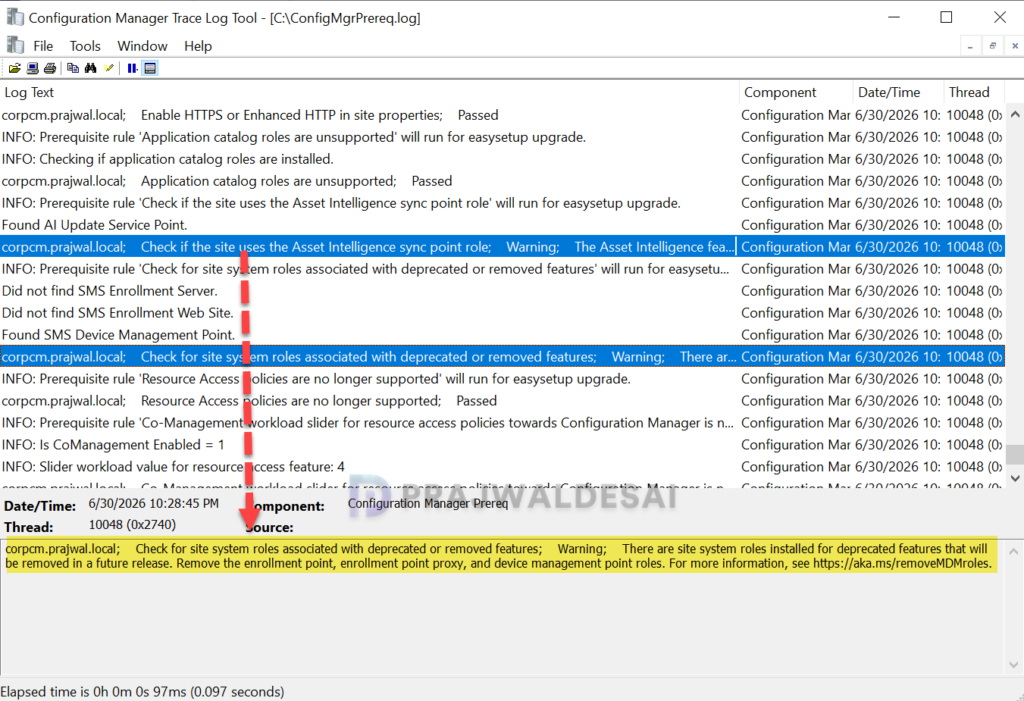Image resolution: width=1024 pixels, height=701 pixels.
Task: Open the Tools menu
Action: tap(85, 46)
